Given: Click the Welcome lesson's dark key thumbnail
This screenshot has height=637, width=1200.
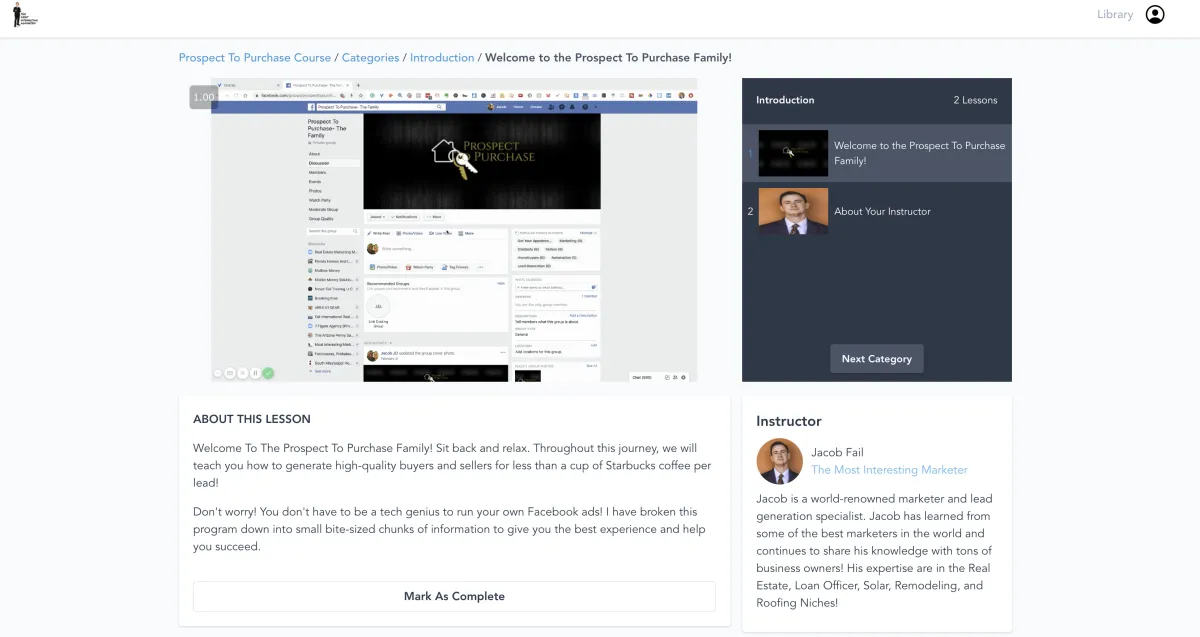Looking at the screenshot, I should 793,153.
